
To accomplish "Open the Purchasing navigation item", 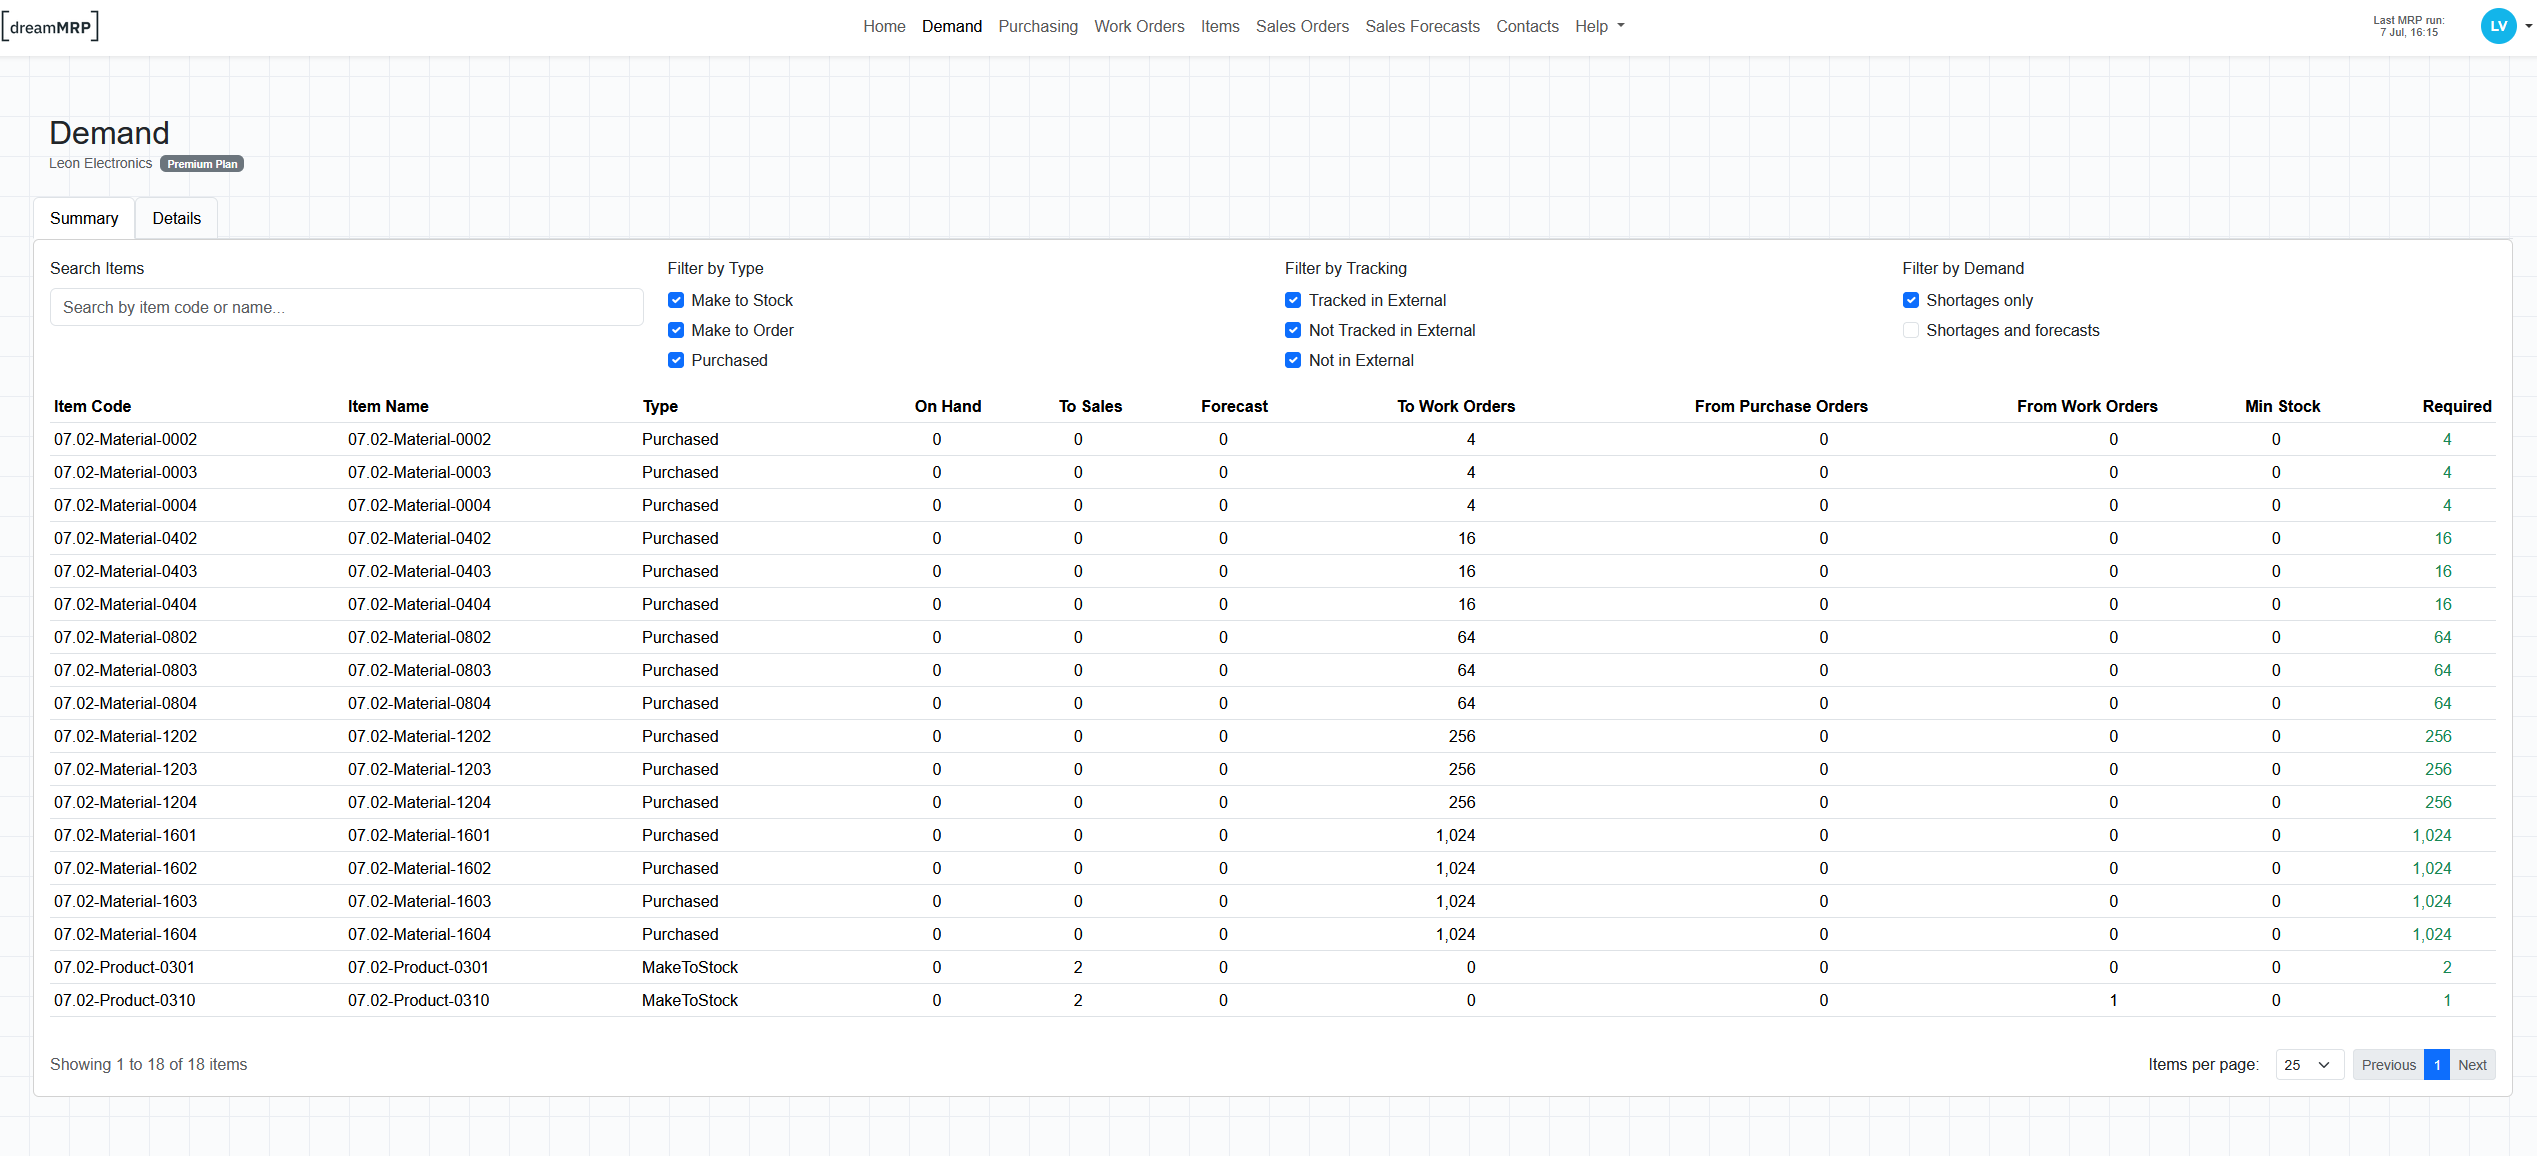I will tap(1038, 27).
